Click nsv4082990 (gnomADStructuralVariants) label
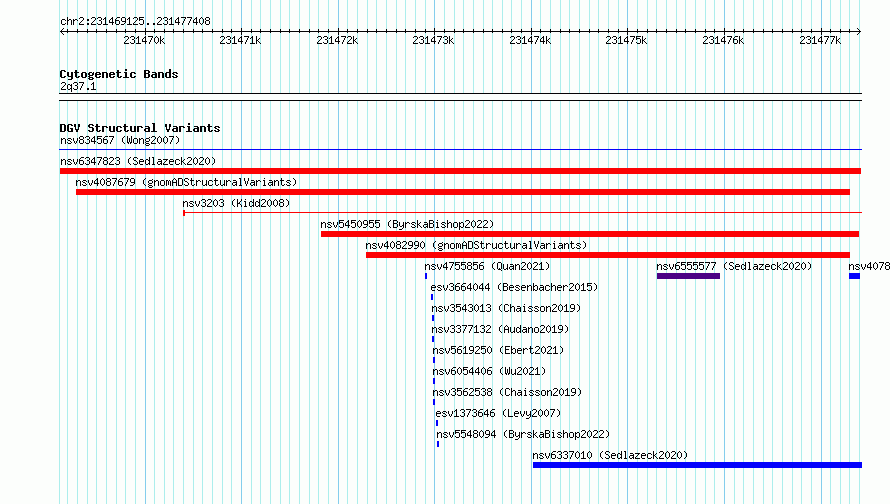 click(x=476, y=245)
